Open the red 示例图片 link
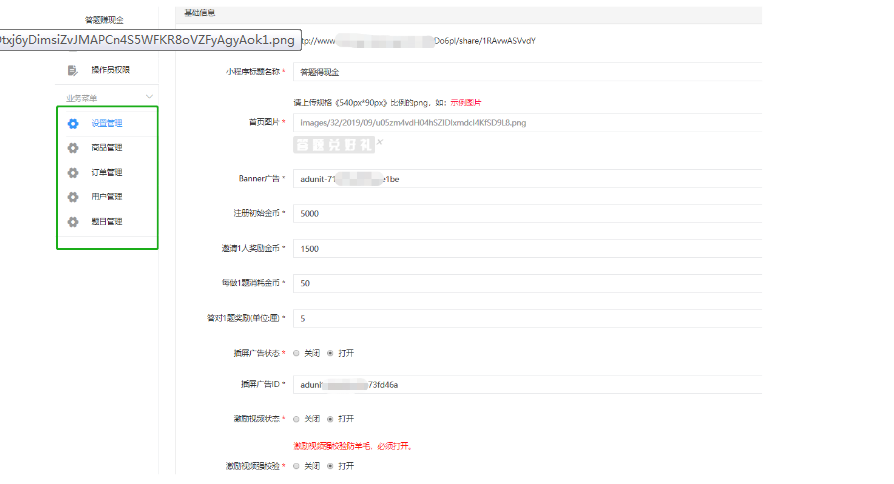Image resolution: width=894 pixels, height=484 pixels. pos(466,103)
